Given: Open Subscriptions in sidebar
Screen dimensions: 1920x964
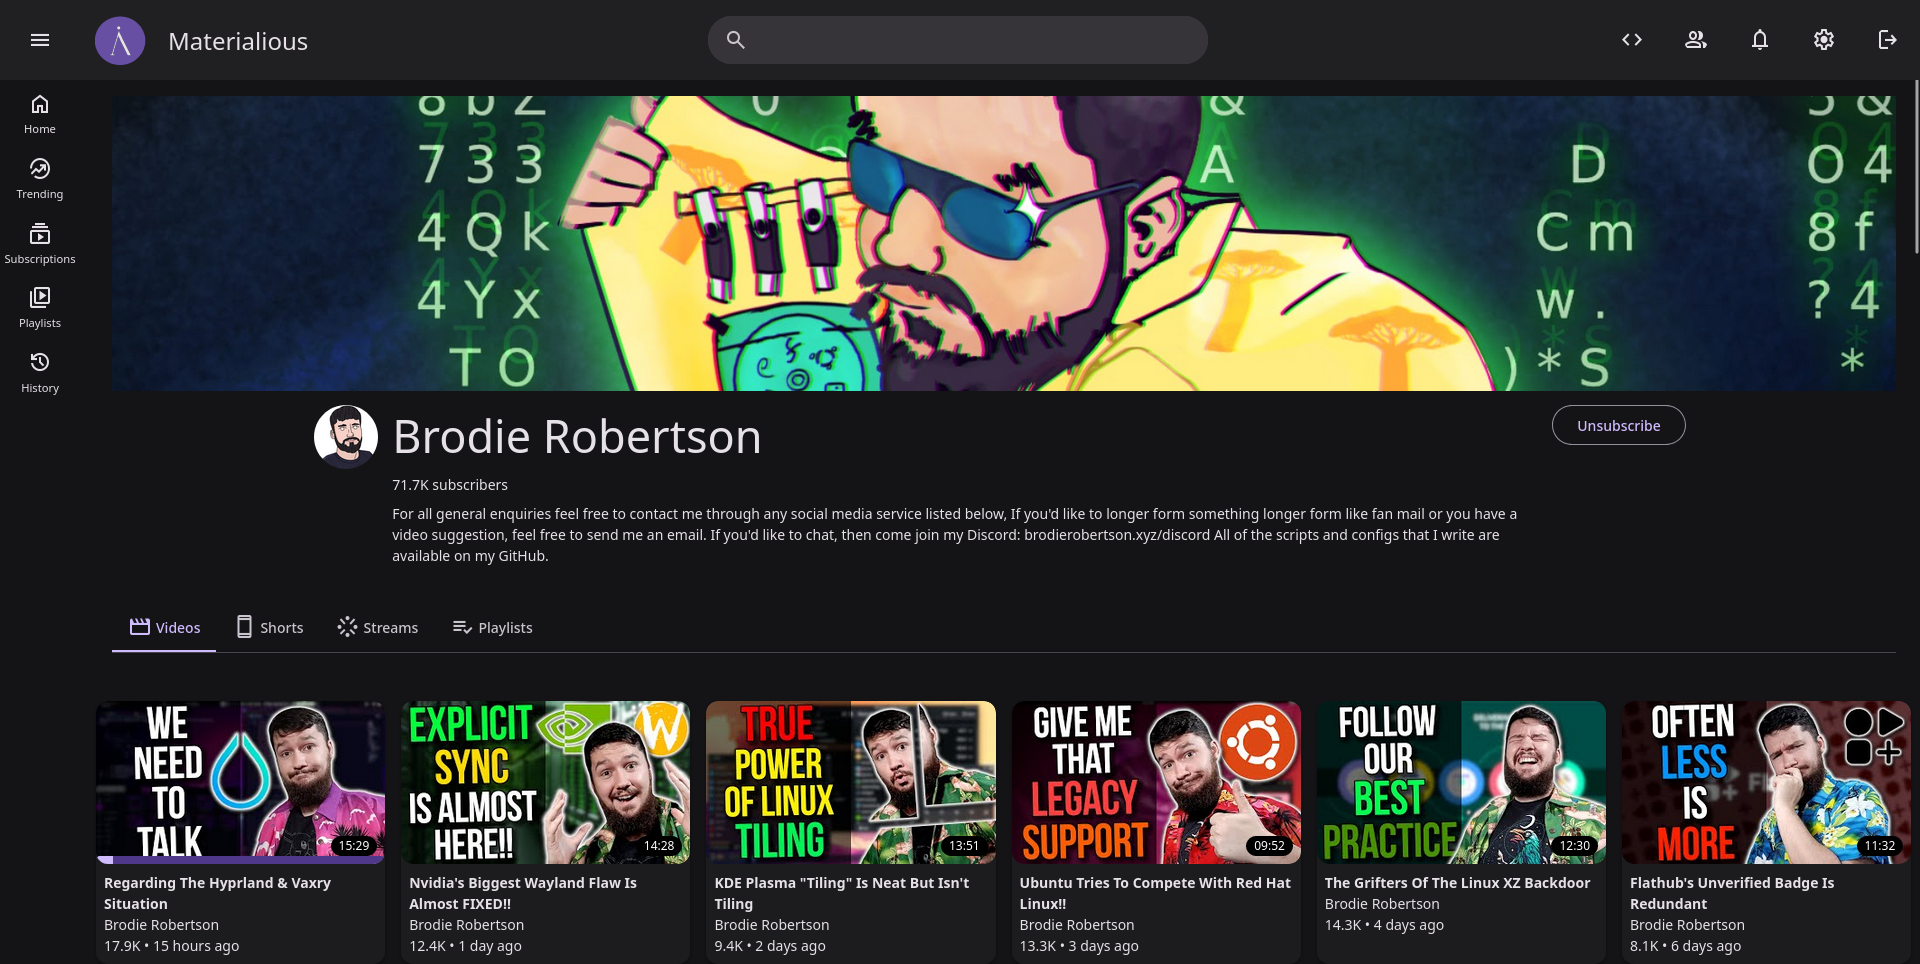Looking at the screenshot, I should point(40,244).
